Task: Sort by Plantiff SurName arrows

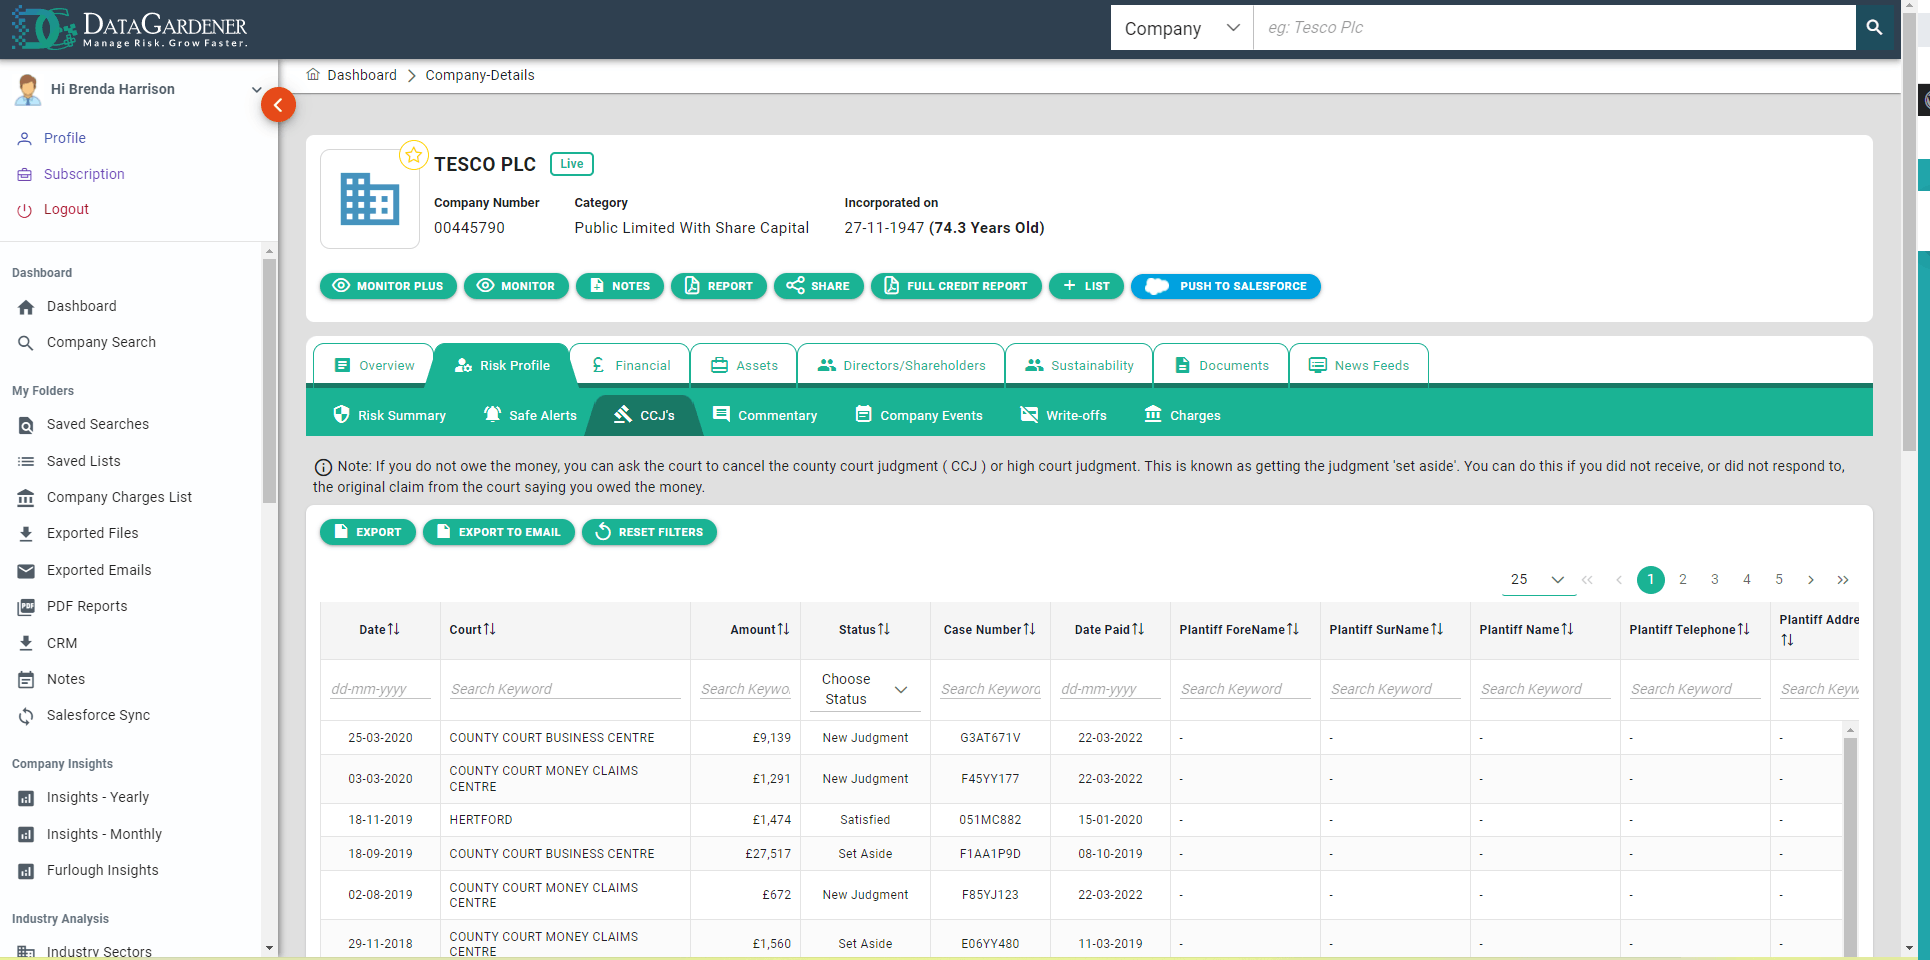Action: (x=1437, y=629)
